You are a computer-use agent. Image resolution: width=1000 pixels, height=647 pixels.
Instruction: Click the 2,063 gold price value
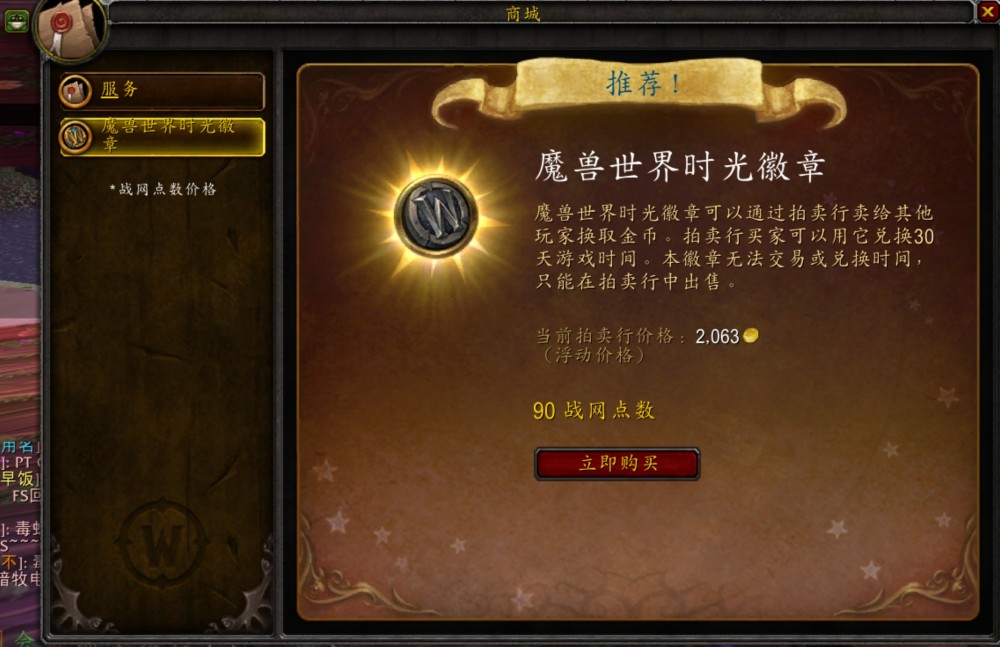point(717,336)
